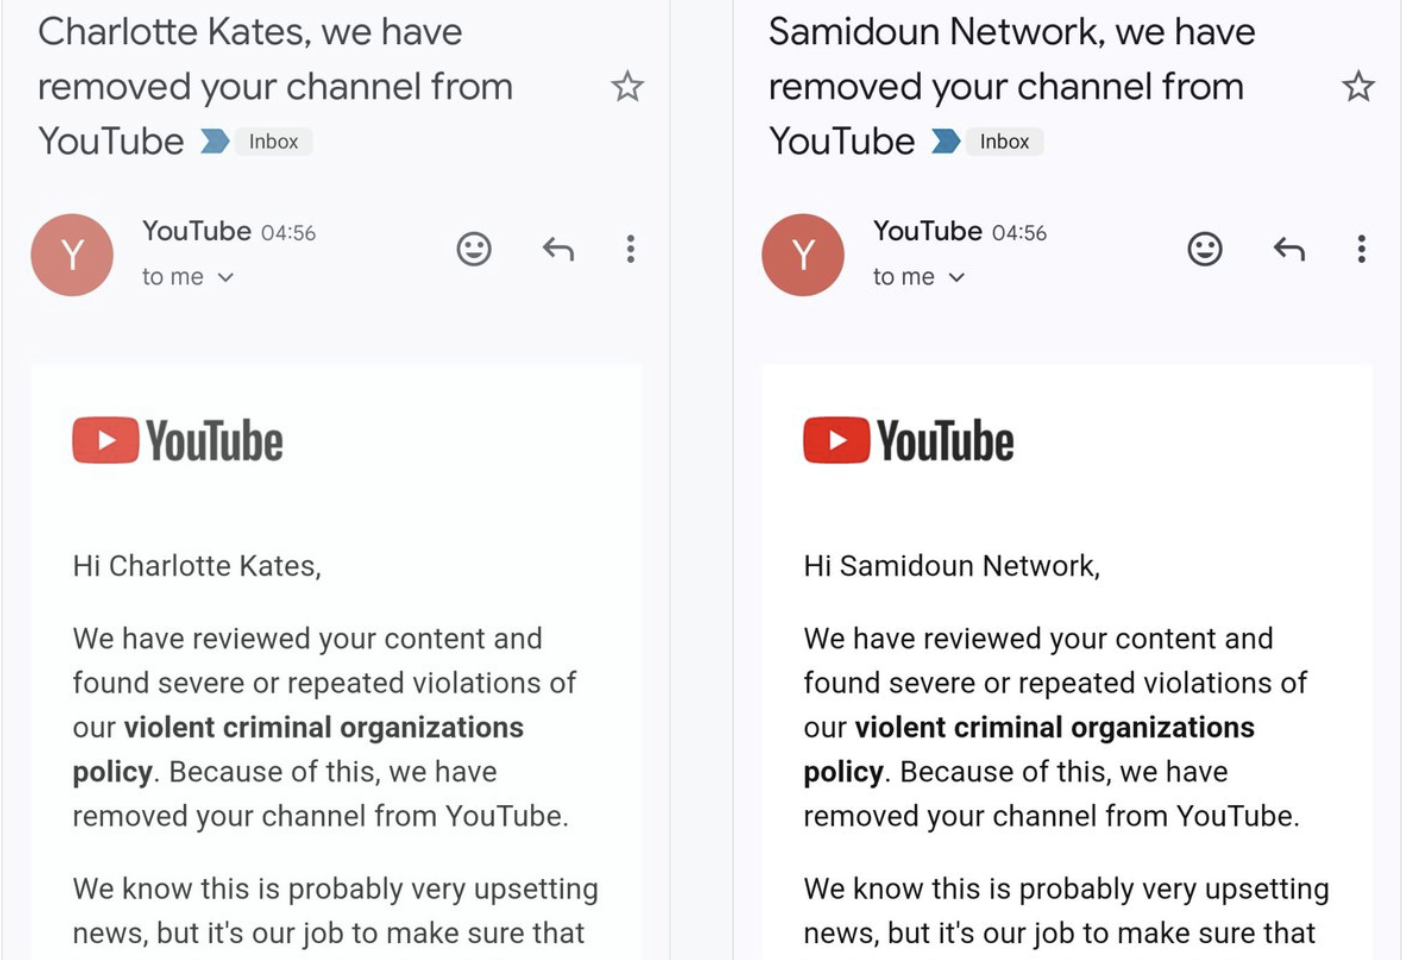
Task: Click the YouTube logo in Samidoun Network email
Action: 909,441
